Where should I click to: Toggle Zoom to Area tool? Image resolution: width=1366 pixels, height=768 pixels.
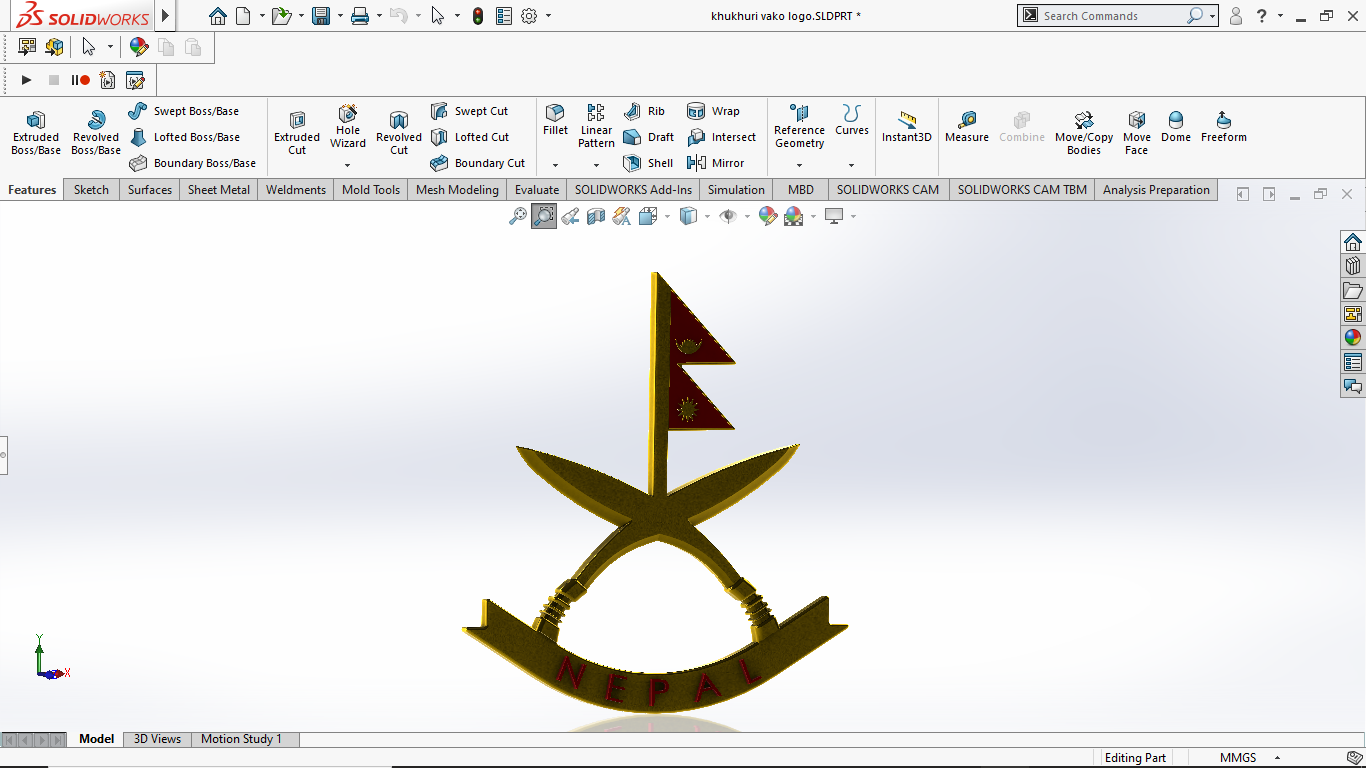click(544, 216)
